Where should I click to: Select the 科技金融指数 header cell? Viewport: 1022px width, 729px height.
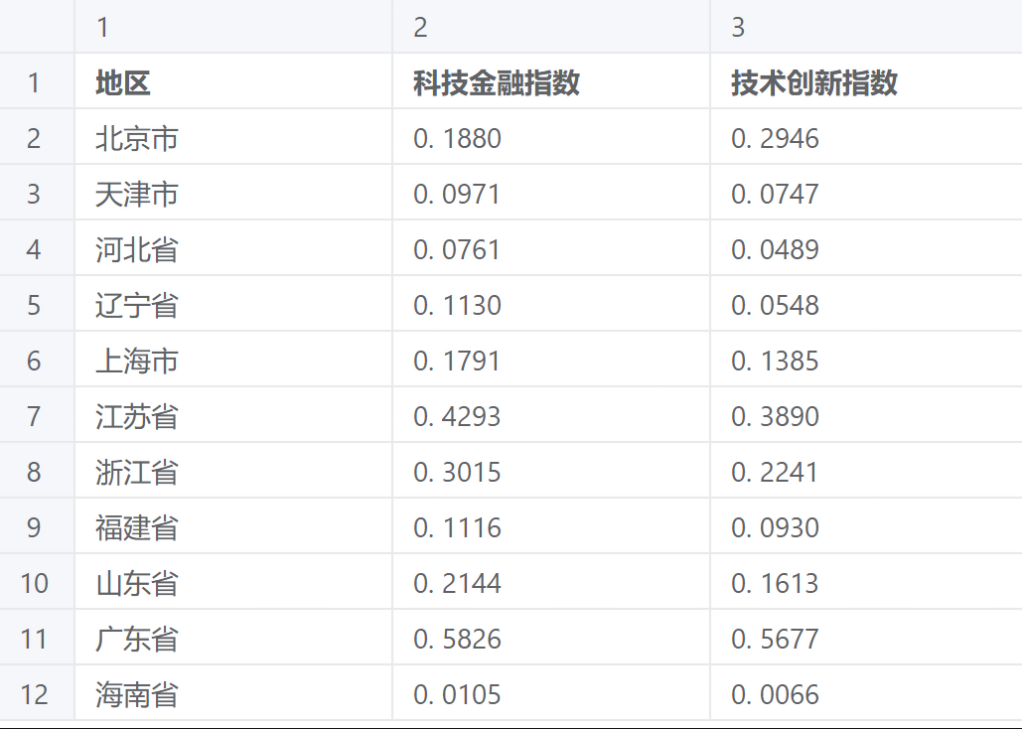point(497,83)
